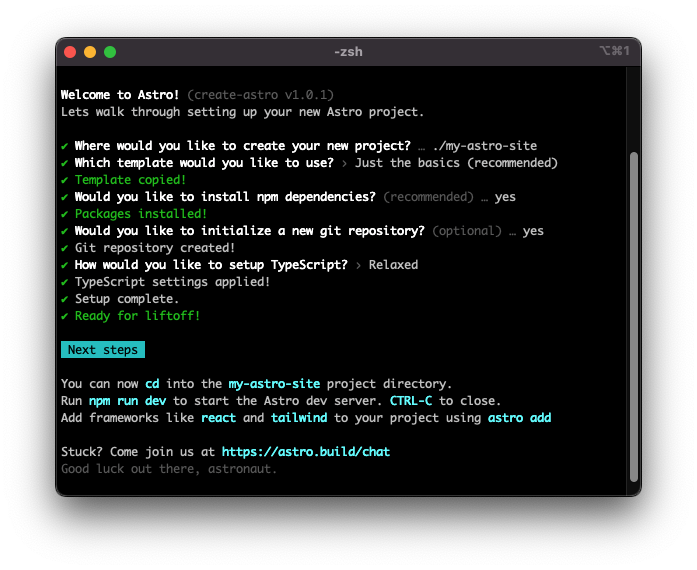The image size is (697, 570).
Task: Click checkmark beside 'Setup complete.'
Action: [65, 299]
